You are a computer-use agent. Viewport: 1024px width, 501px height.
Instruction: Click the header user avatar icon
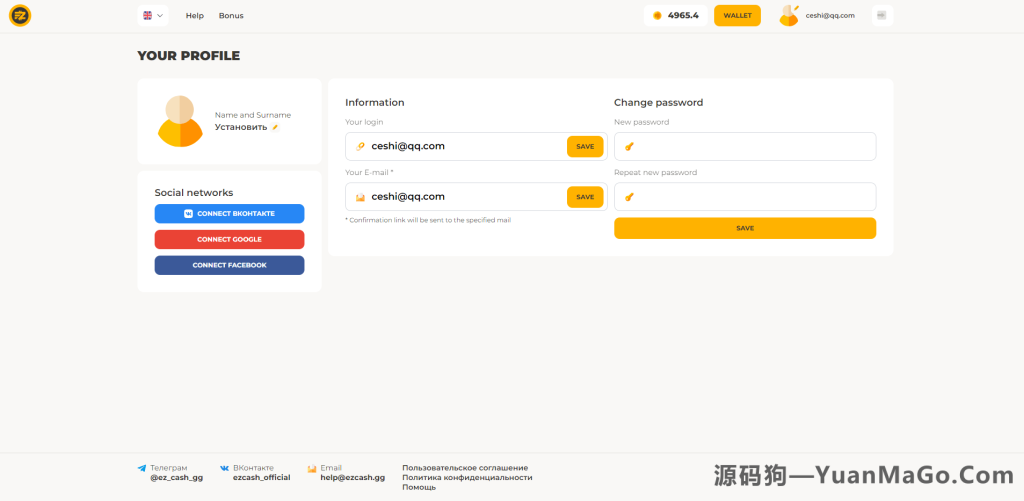[789, 16]
